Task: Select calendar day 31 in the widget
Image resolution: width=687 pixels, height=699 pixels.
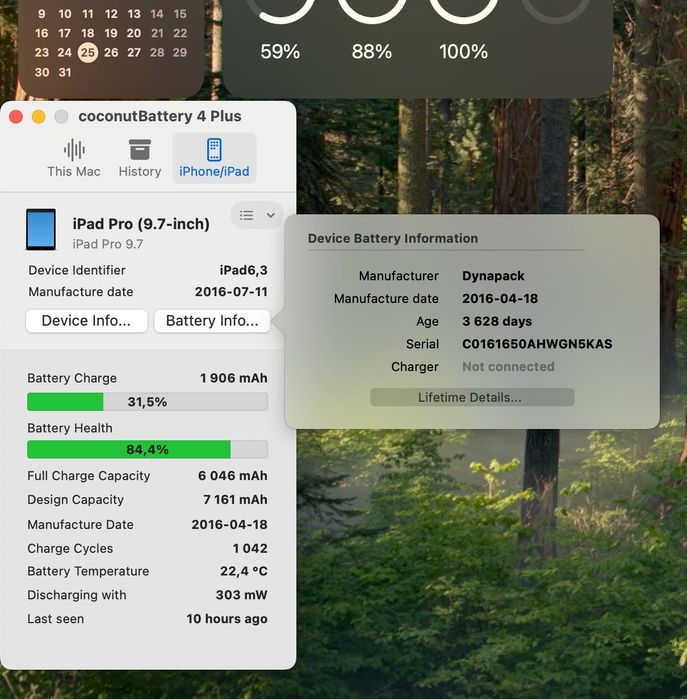Action: coord(65,72)
